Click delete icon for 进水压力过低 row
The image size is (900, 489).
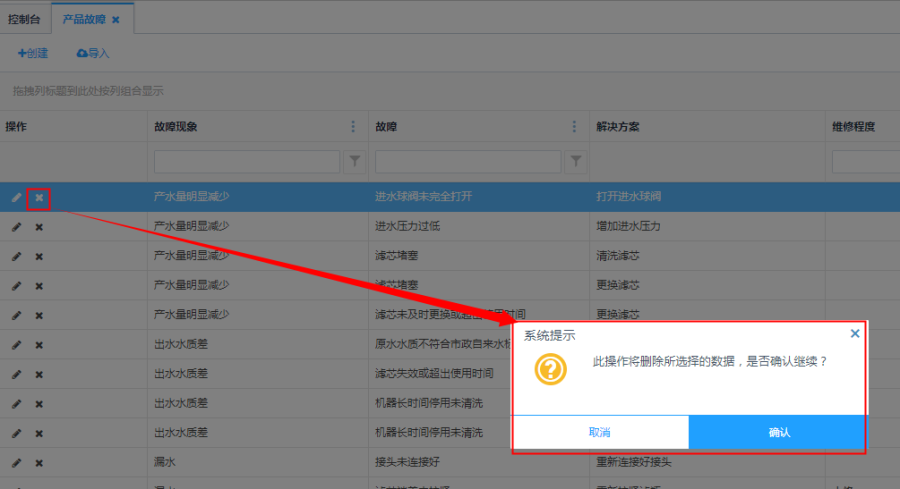(39, 227)
